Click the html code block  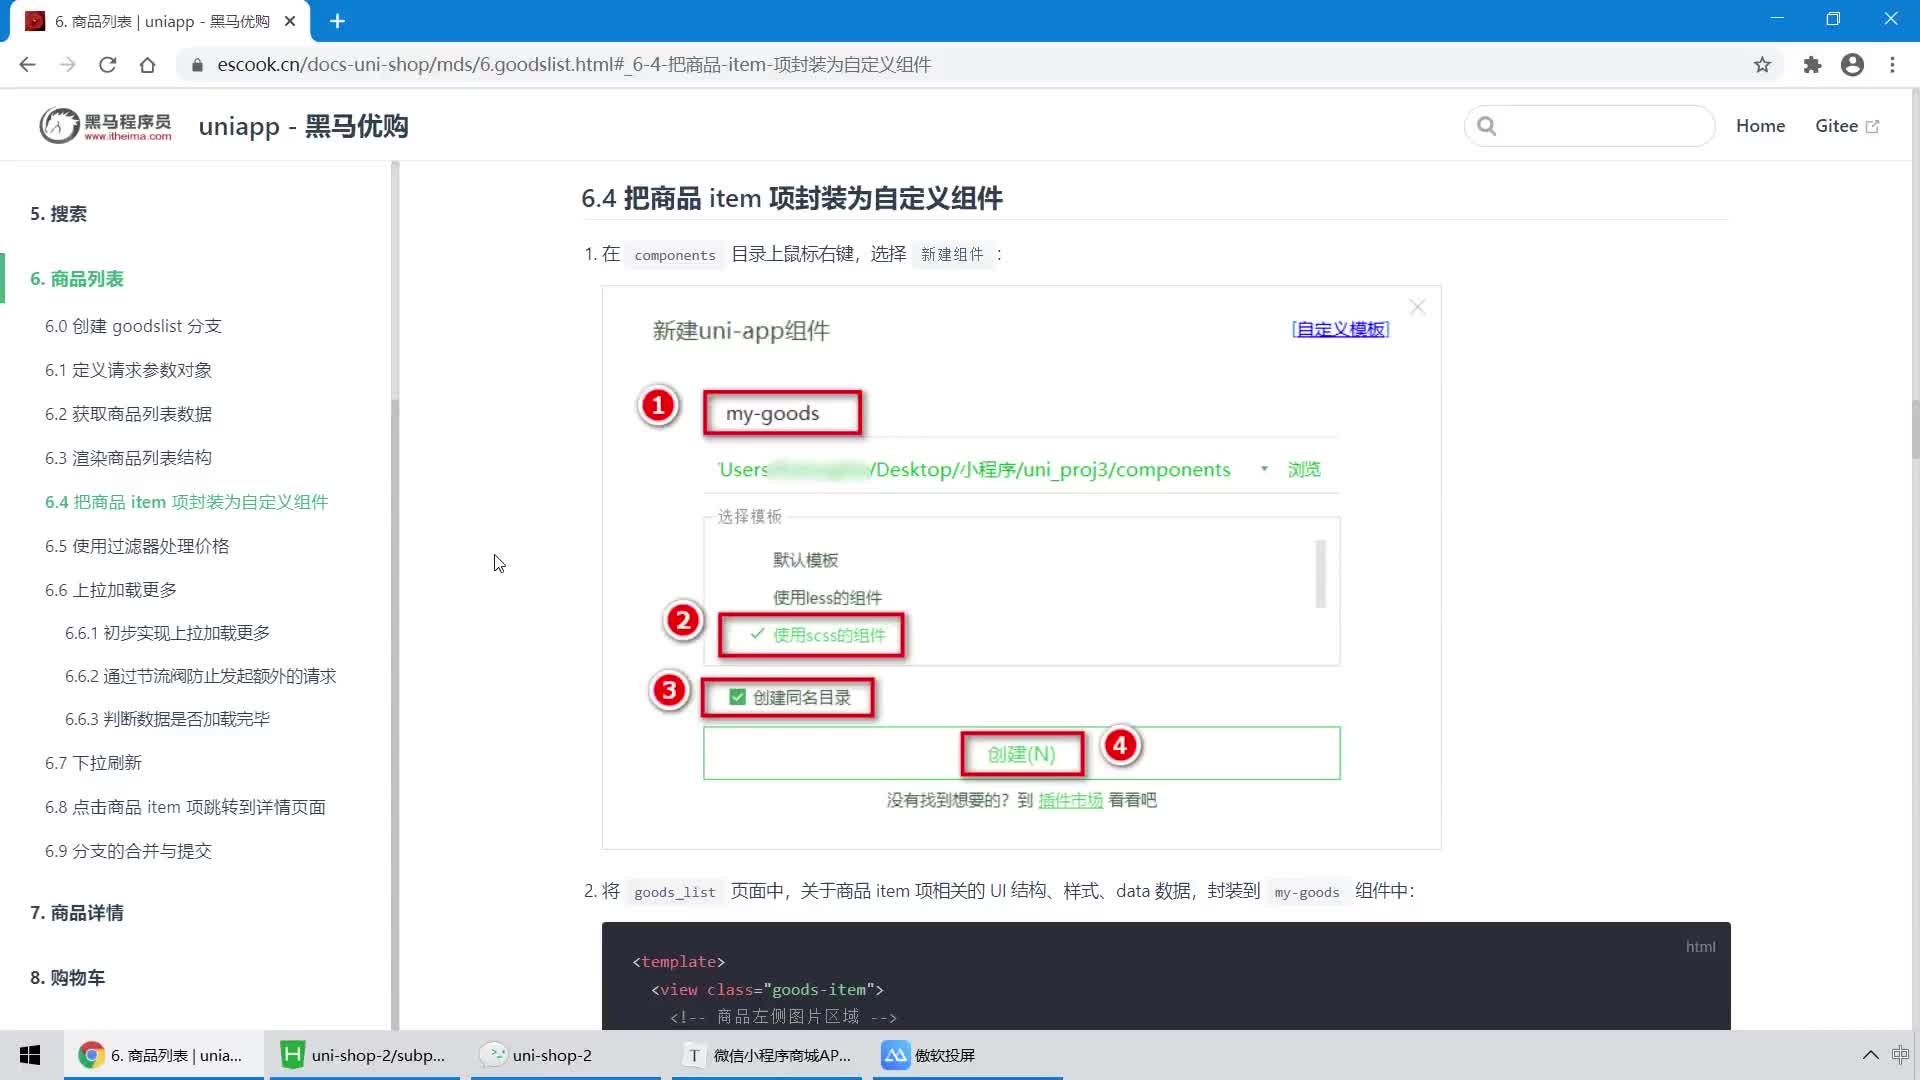1166,976
